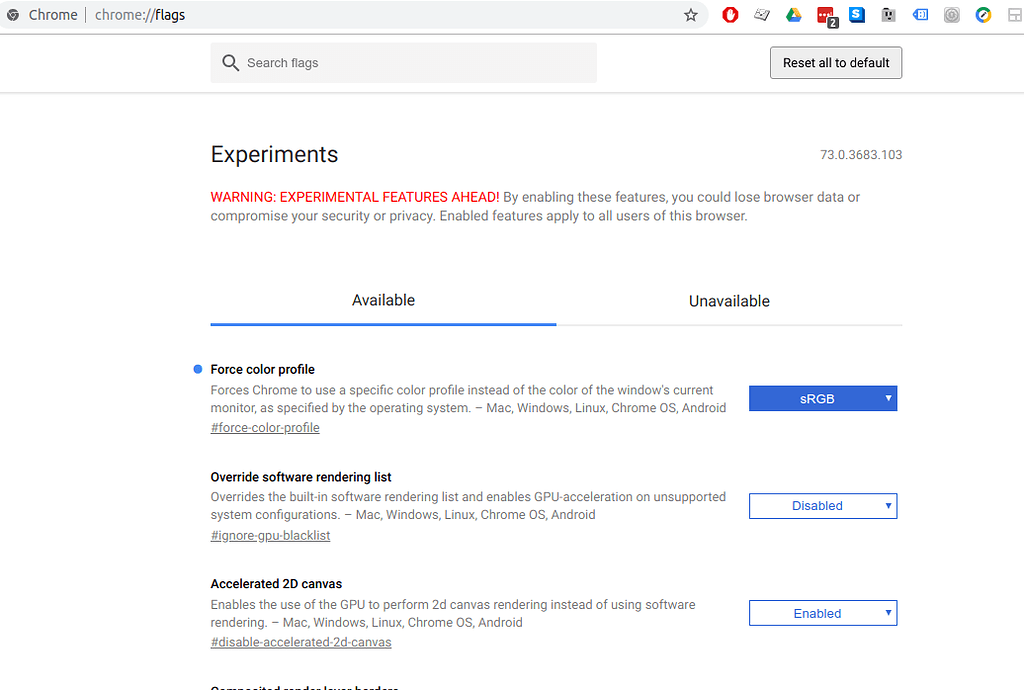Click version number 73.0.3683.103
The width and height of the screenshot is (1024, 690).
861,155
